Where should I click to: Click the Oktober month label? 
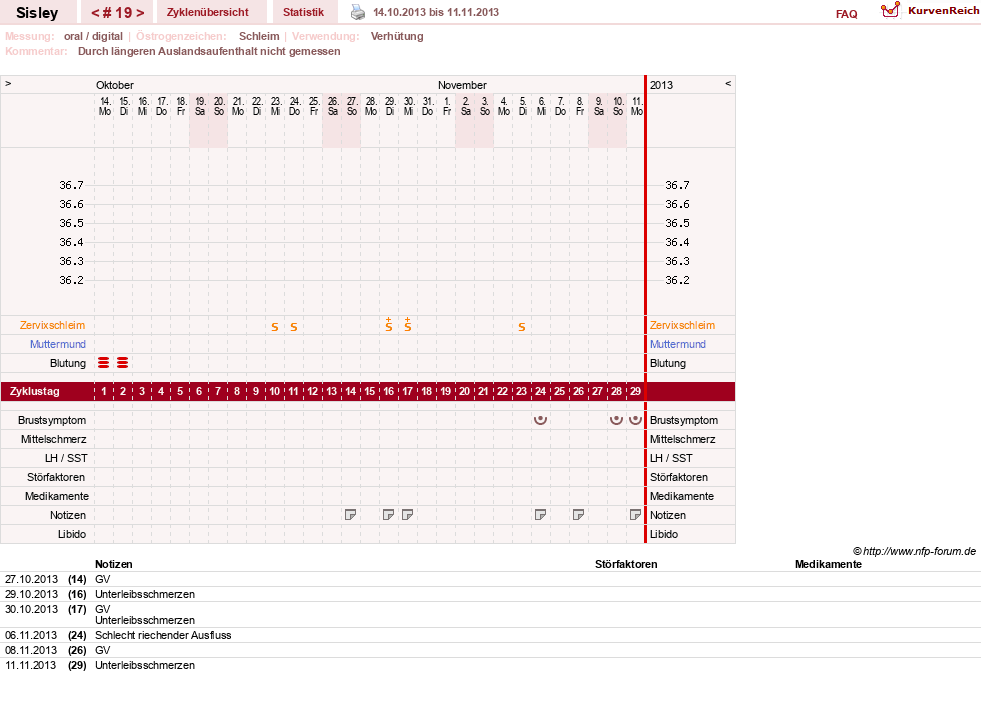pyautogui.click(x=114, y=85)
